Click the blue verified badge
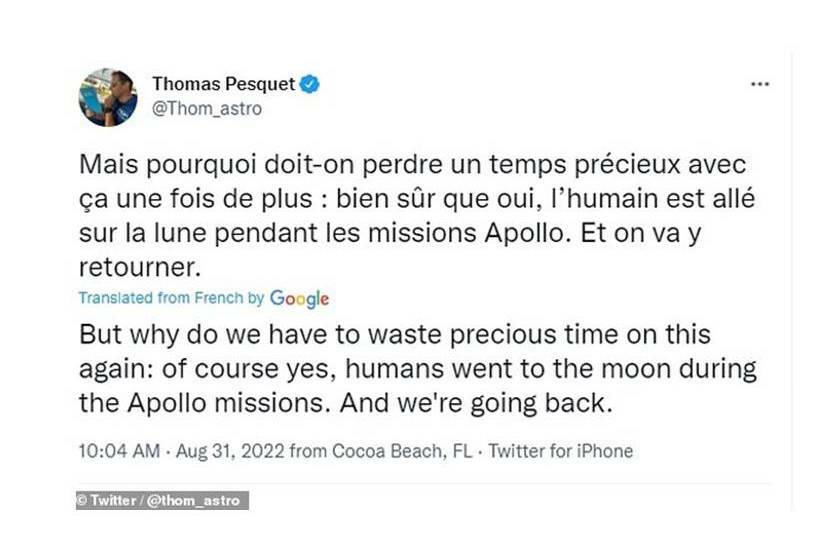 [x=310, y=85]
